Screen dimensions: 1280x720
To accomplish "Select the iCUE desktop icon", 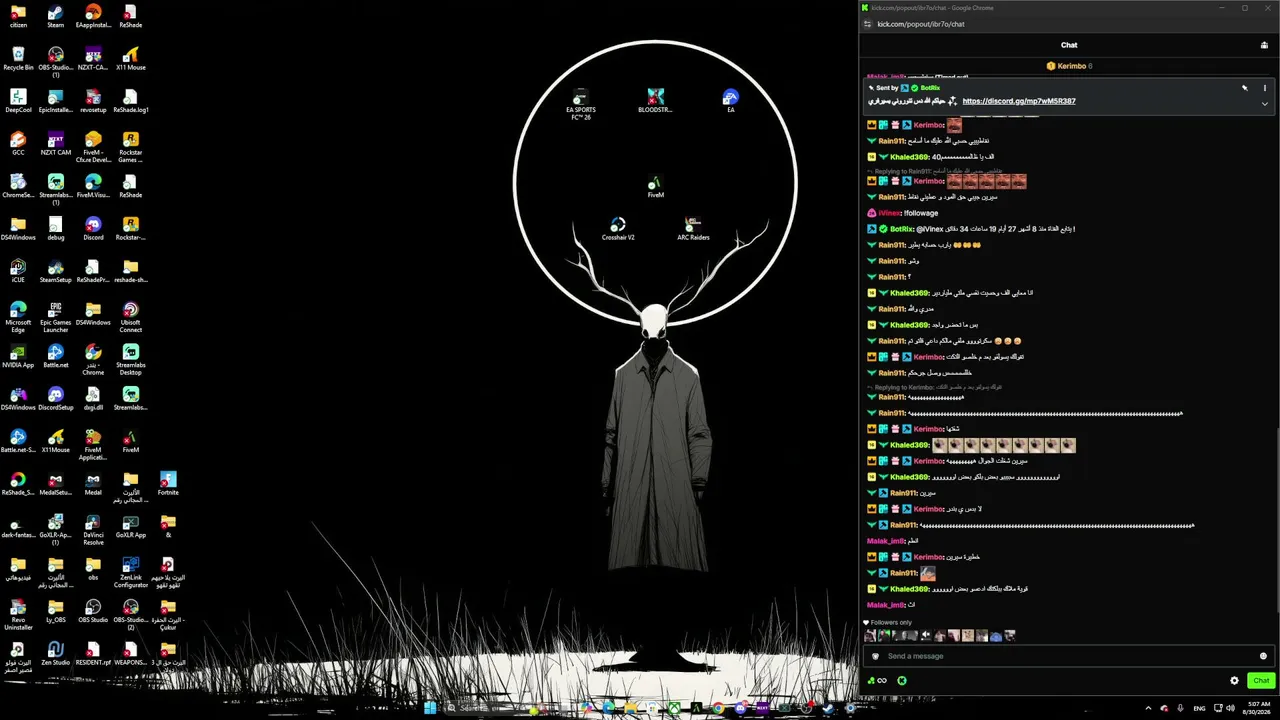I will [x=18, y=272].
